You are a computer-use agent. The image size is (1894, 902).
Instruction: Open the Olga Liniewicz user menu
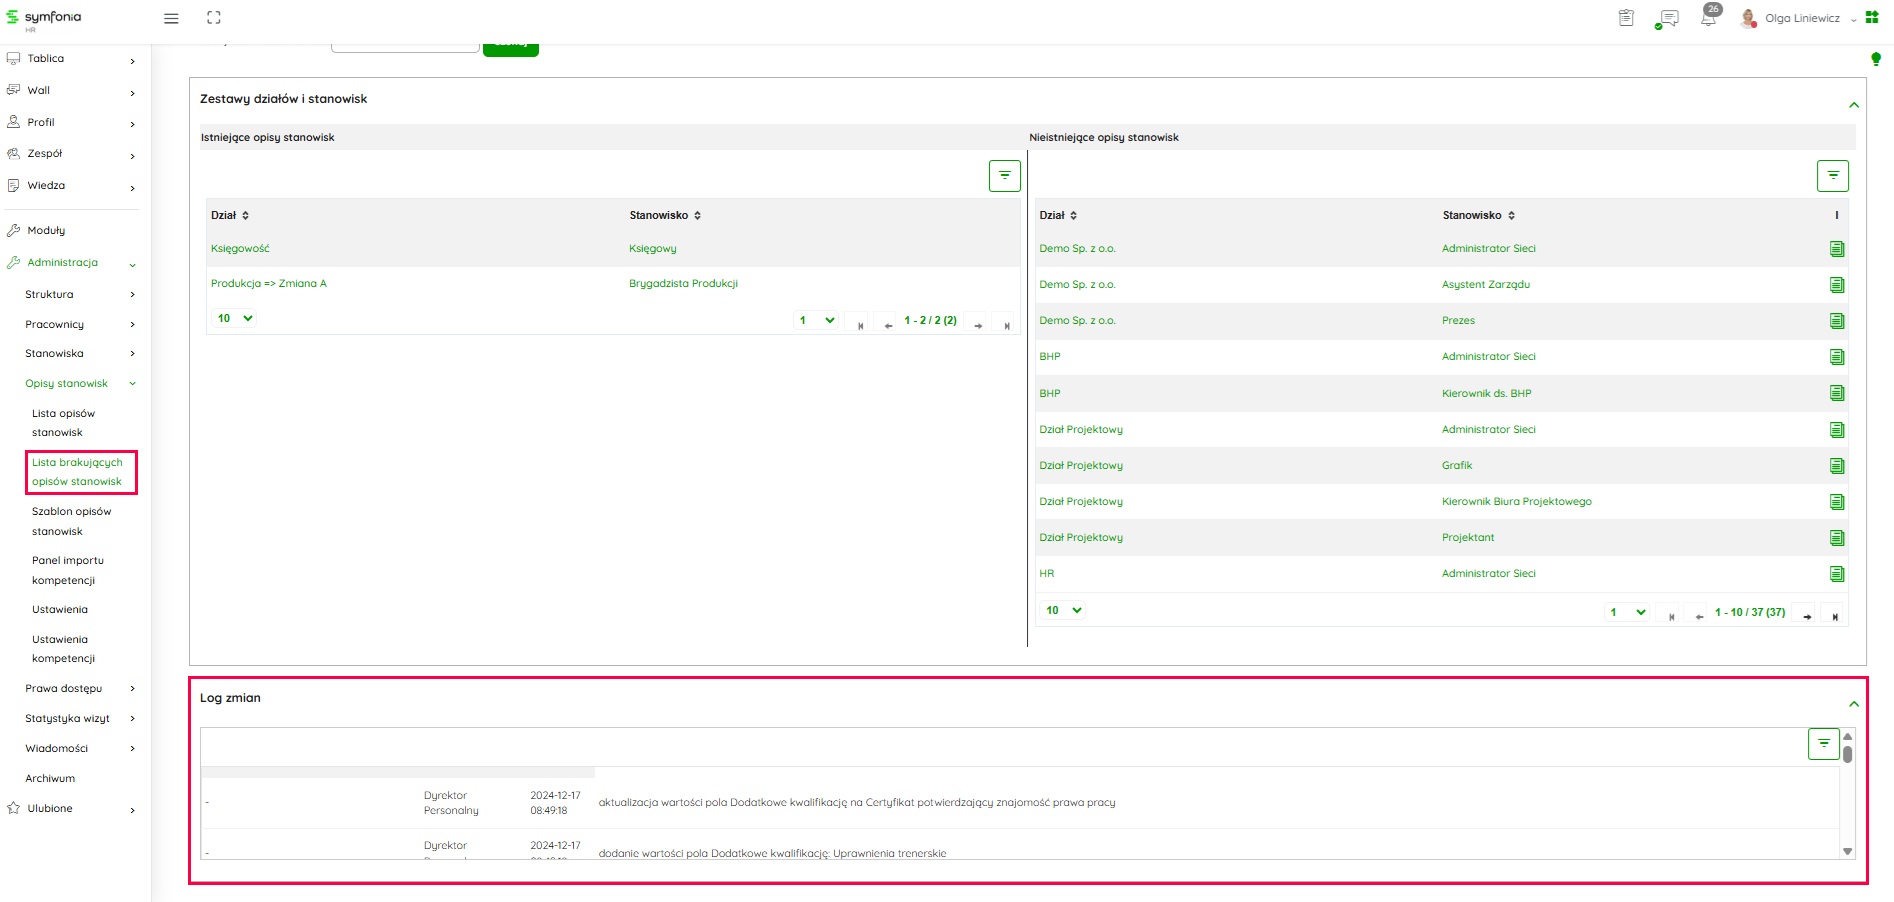point(1802,18)
